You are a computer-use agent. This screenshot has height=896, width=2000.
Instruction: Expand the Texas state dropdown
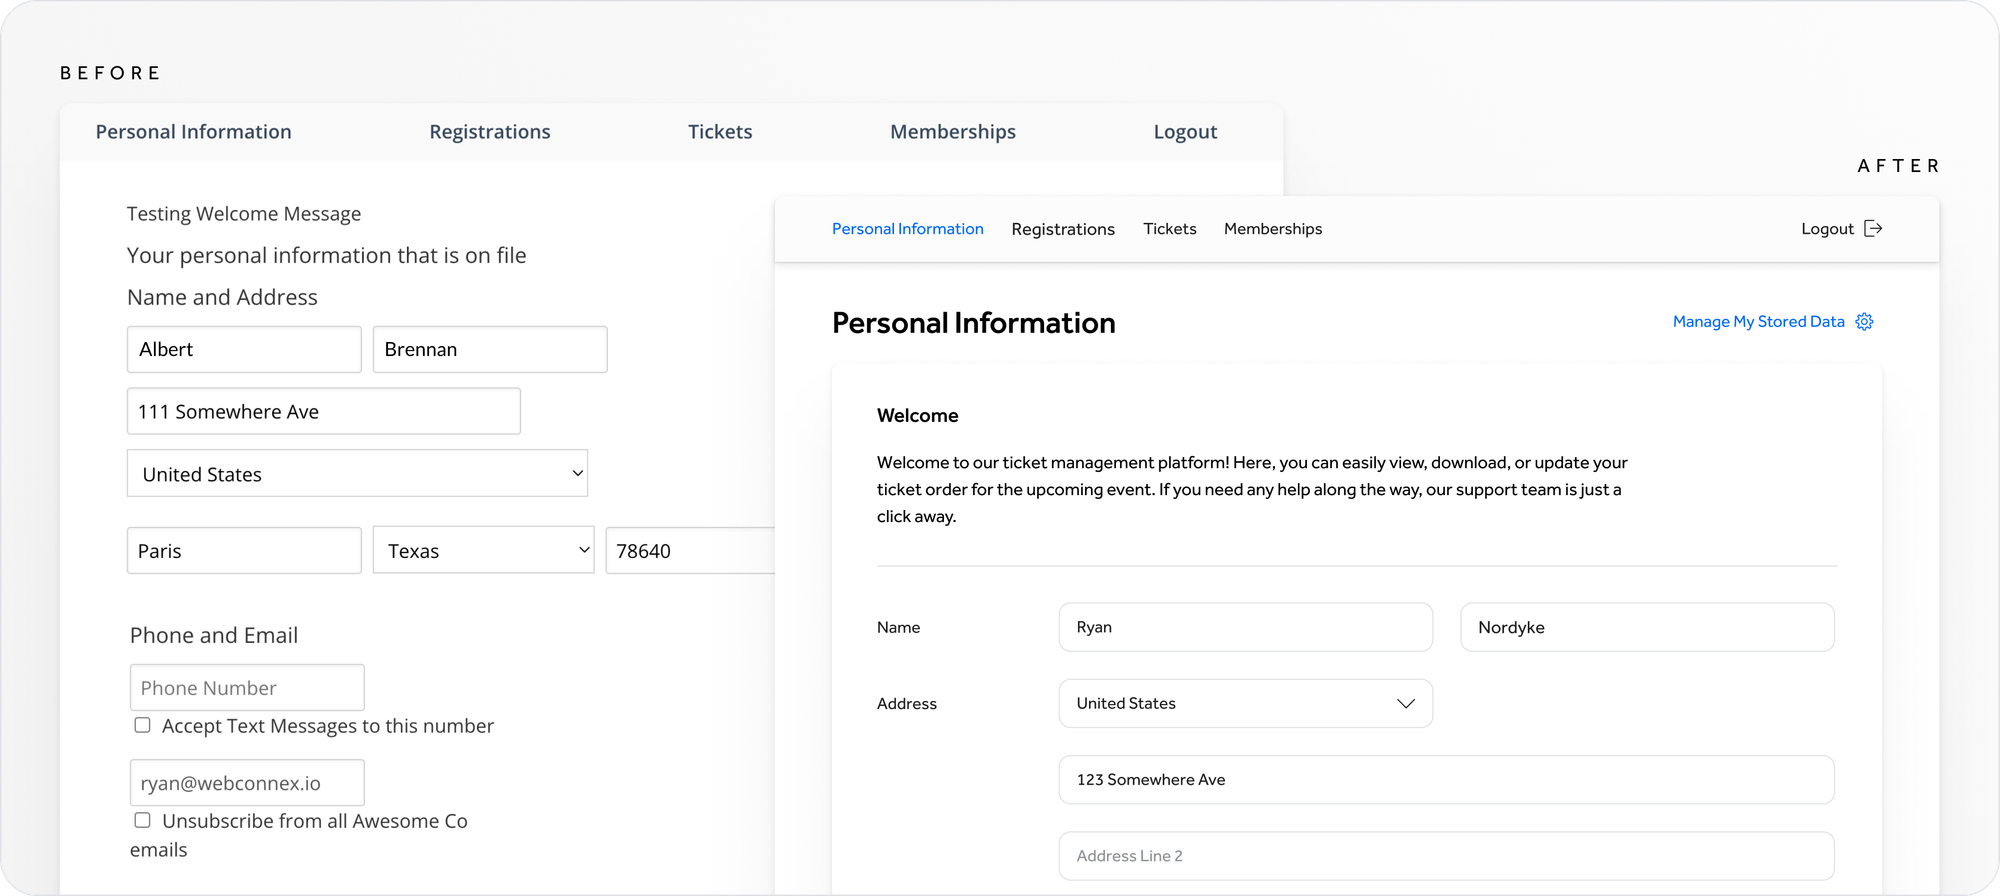click(x=483, y=551)
